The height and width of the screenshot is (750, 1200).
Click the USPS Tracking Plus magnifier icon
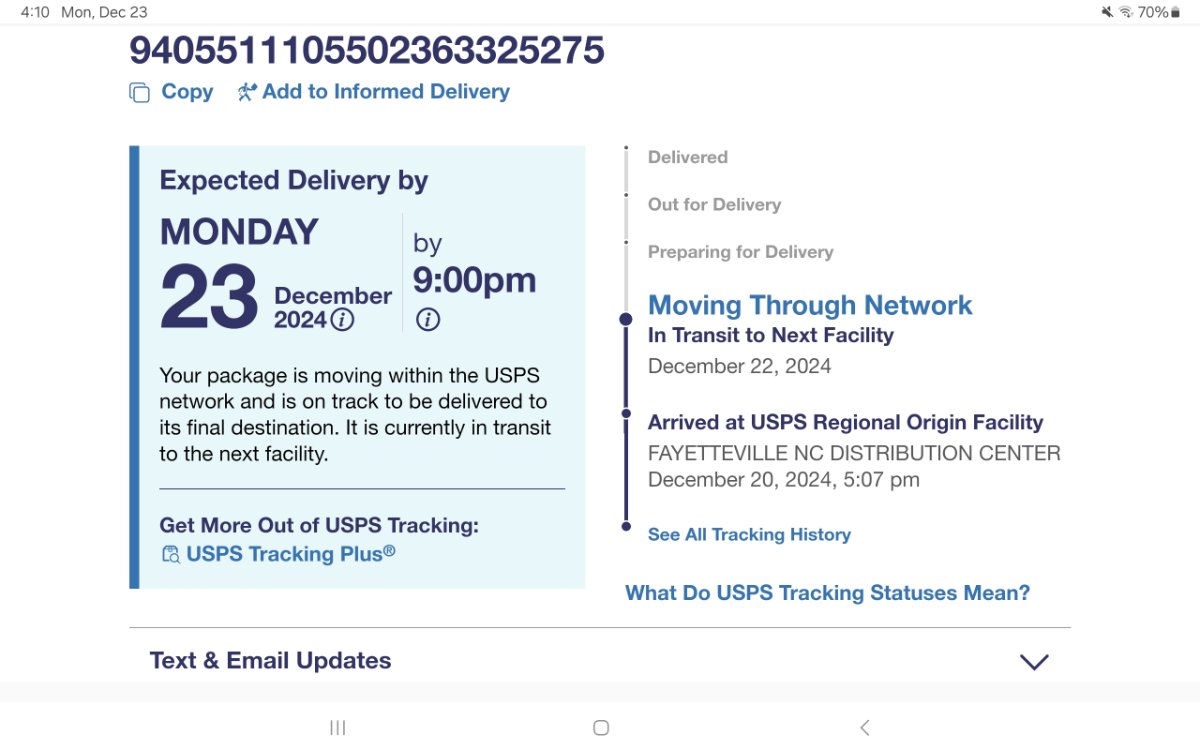click(170, 554)
